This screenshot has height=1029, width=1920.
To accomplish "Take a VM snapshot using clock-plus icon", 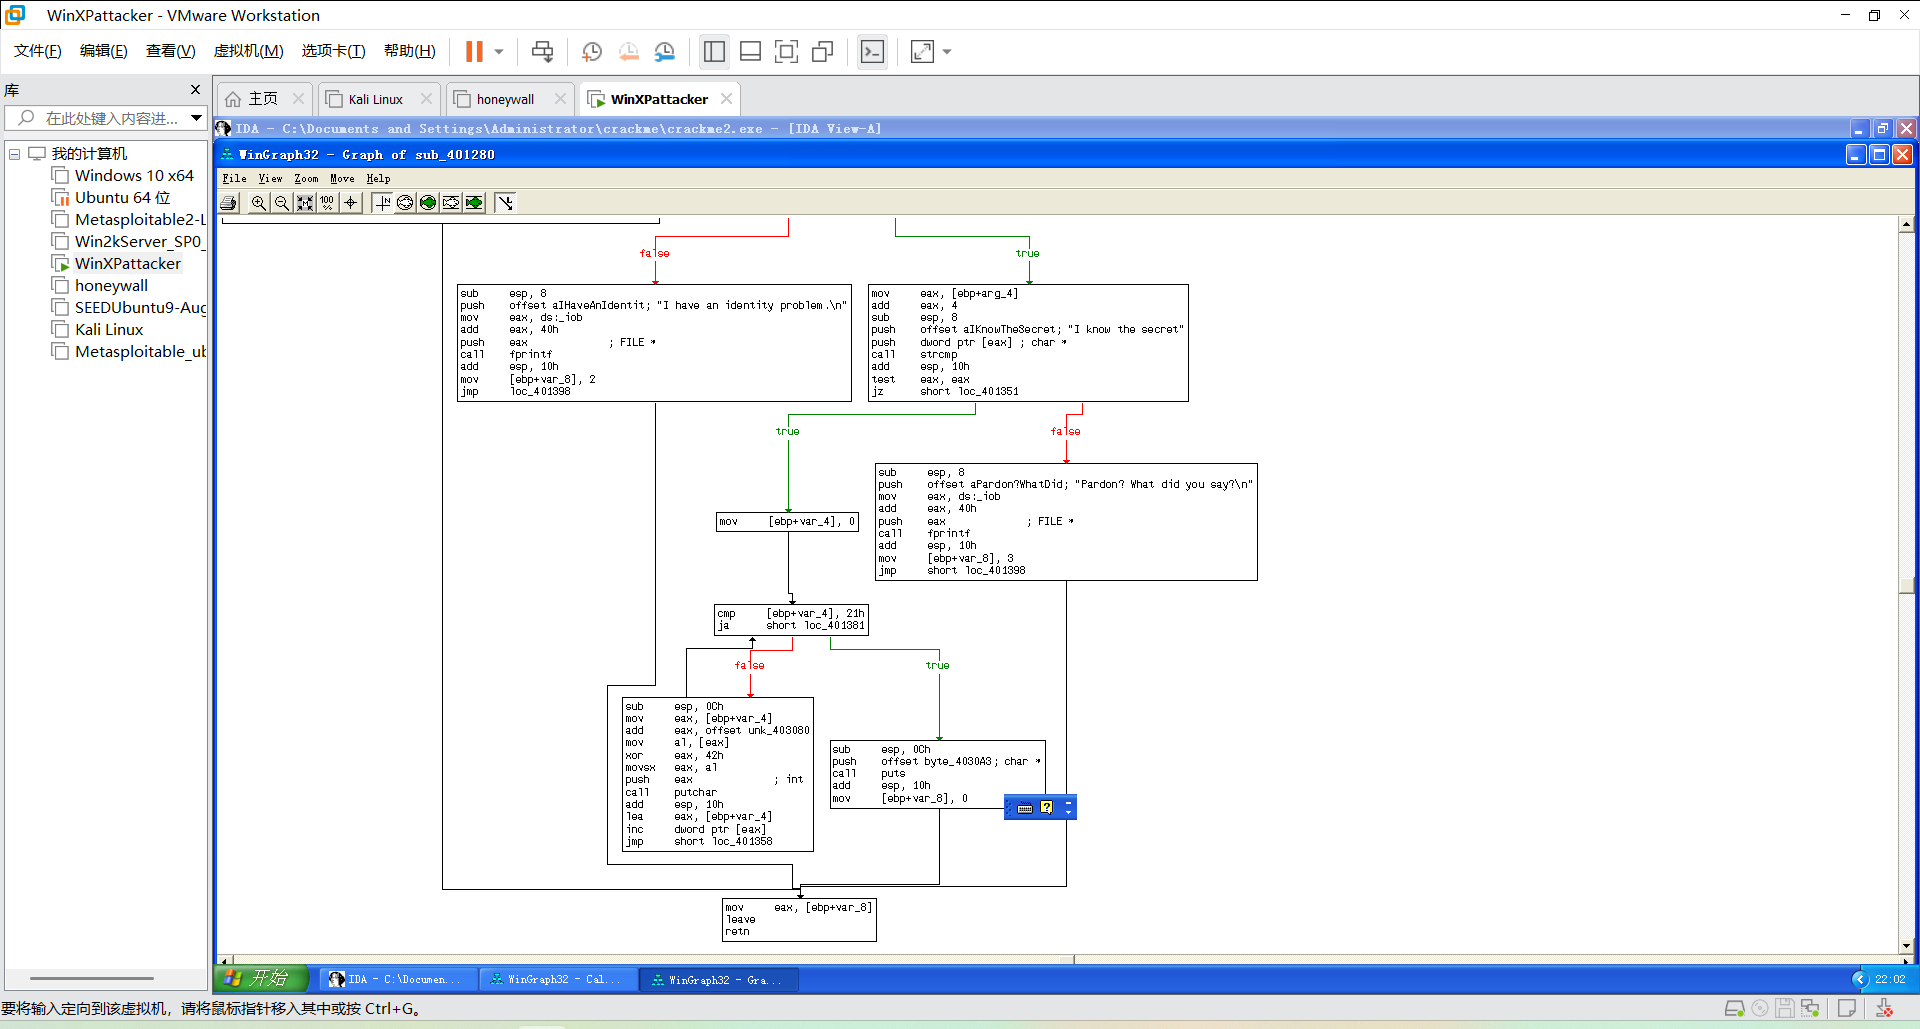I will 592,52.
